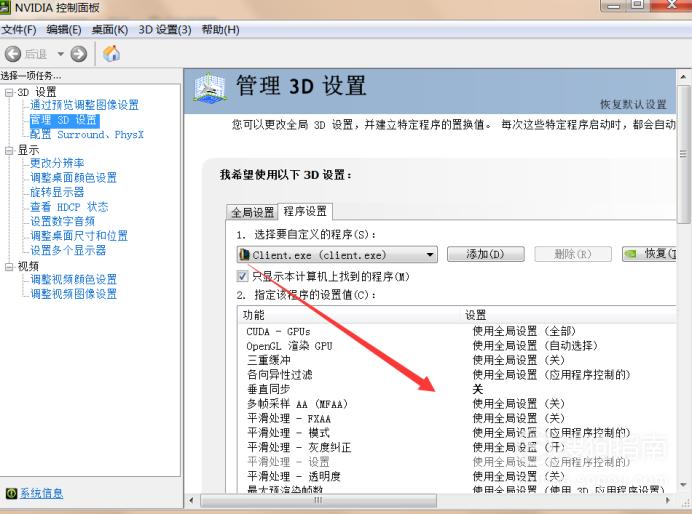Open 调整桌面颜色设置 in the tree
Screen dimensions: 692x514
[x=73, y=178]
